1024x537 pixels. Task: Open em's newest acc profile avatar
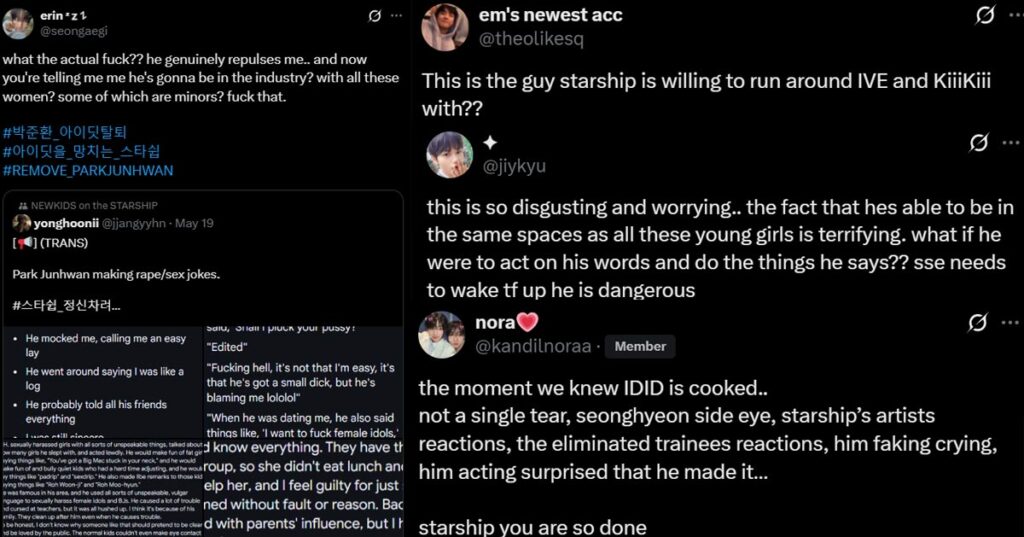pyautogui.click(x=445, y=27)
